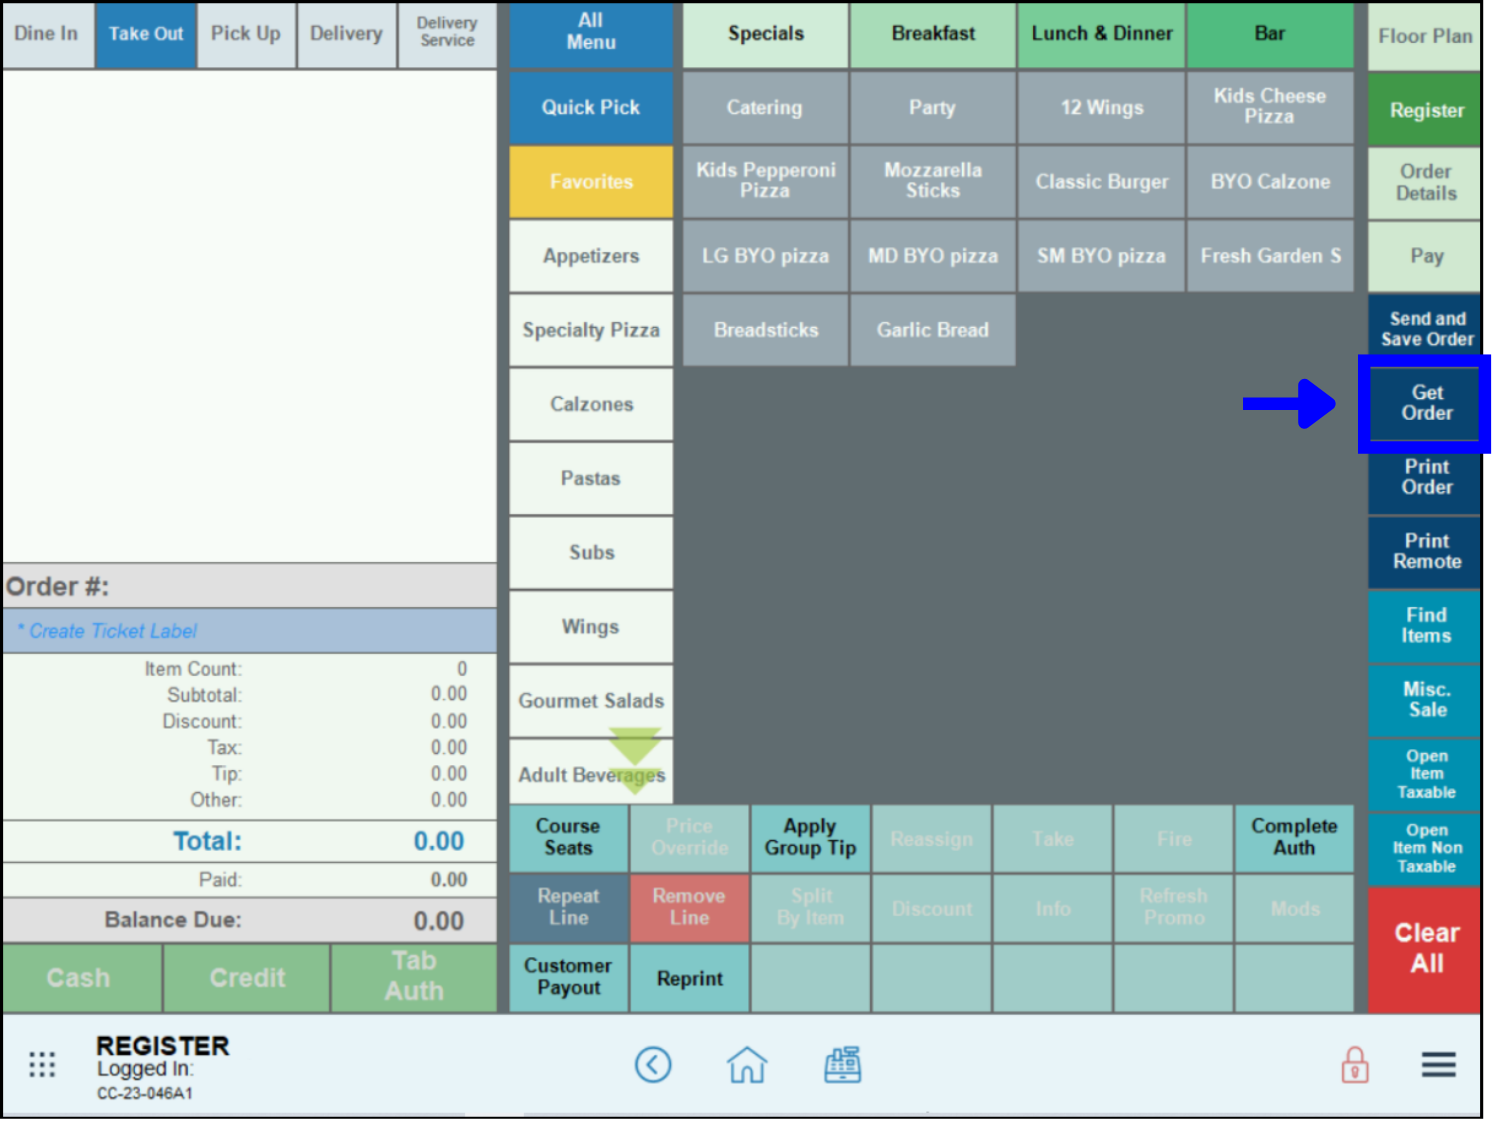This screenshot has height=1122, width=1494.
Task: Select the Quick Pick category
Action: click(x=591, y=108)
